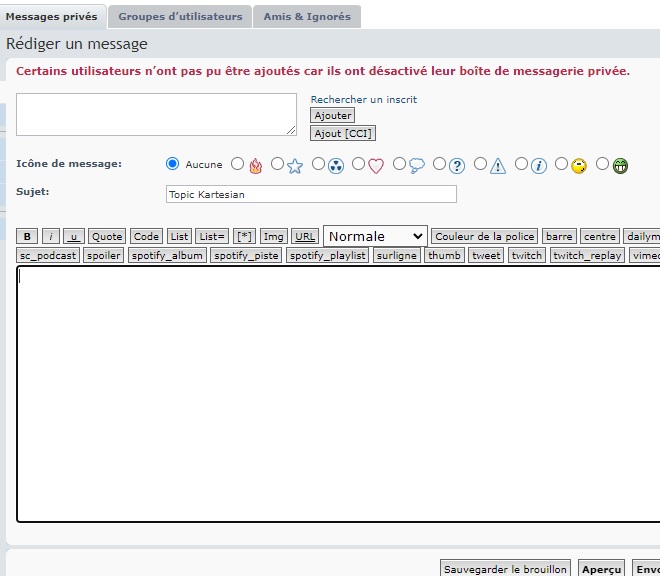The image size is (660, 576).
Task: Switch to Groupes d'utilisateurs tab
Action: pyautogui.click(x=180, y=16)
